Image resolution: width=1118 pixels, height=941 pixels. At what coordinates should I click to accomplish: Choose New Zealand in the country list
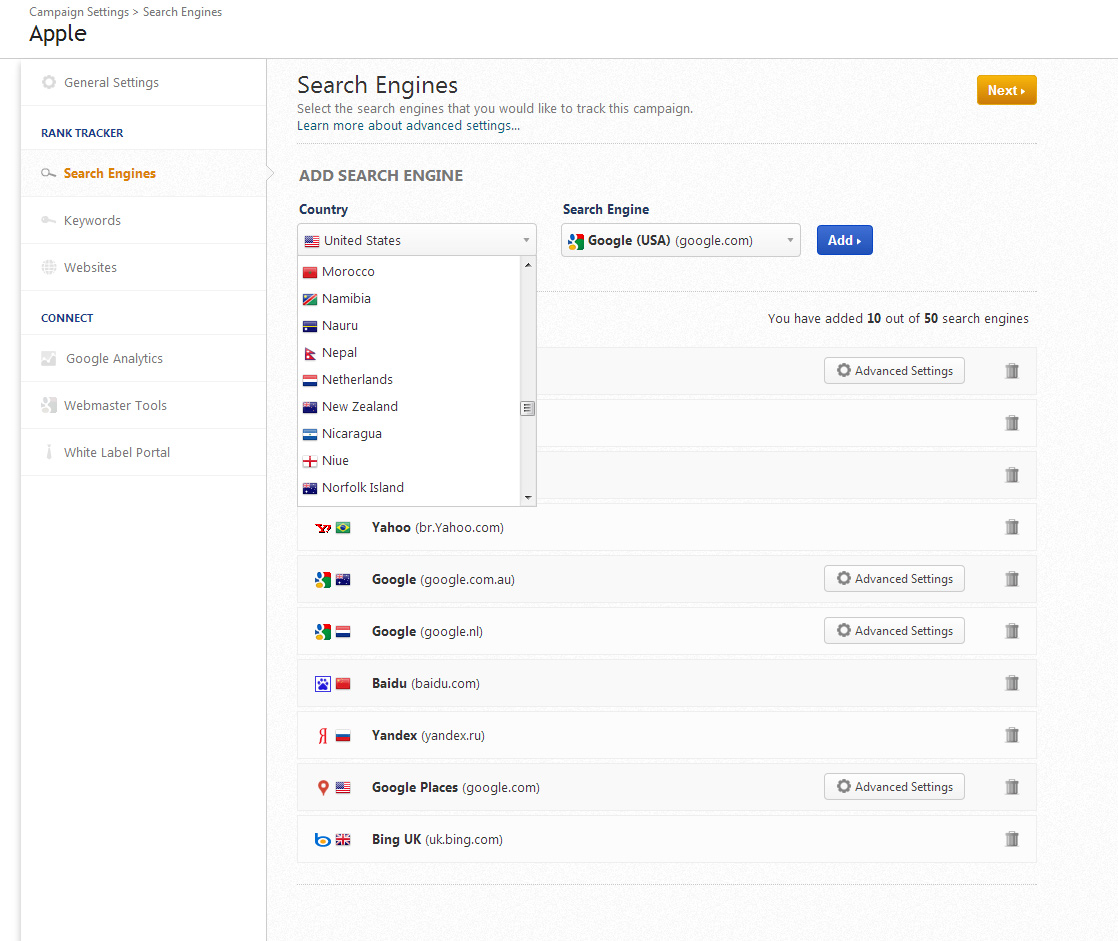coord(359,407)
